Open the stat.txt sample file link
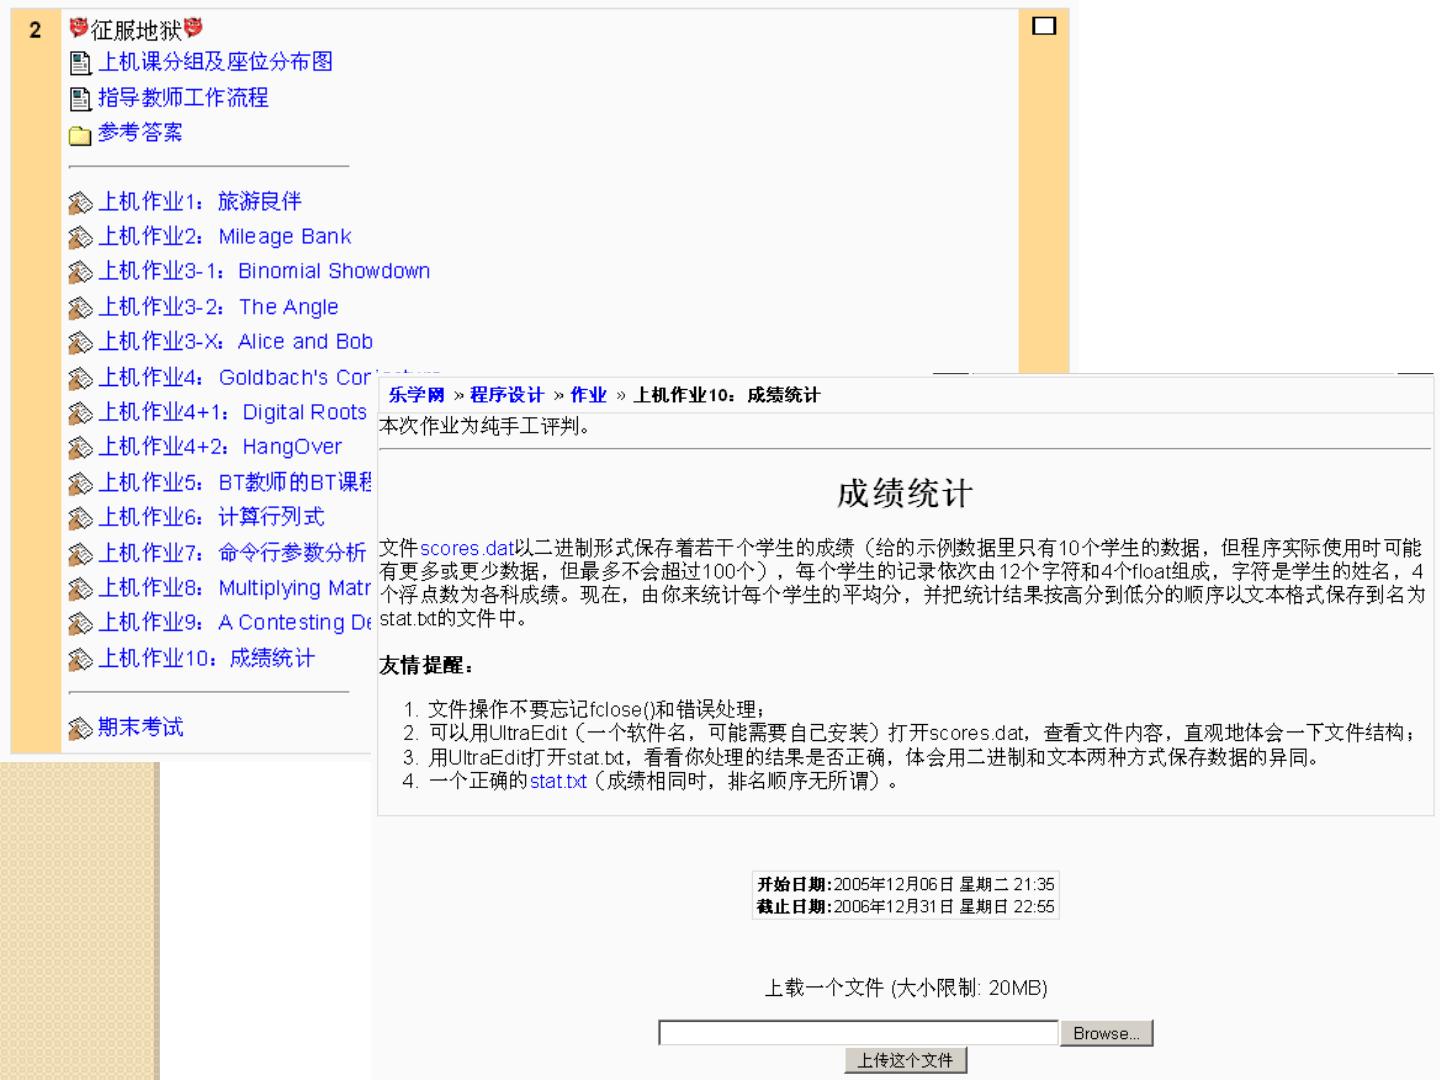1440x1080 pixels. (x=558, y=781)
